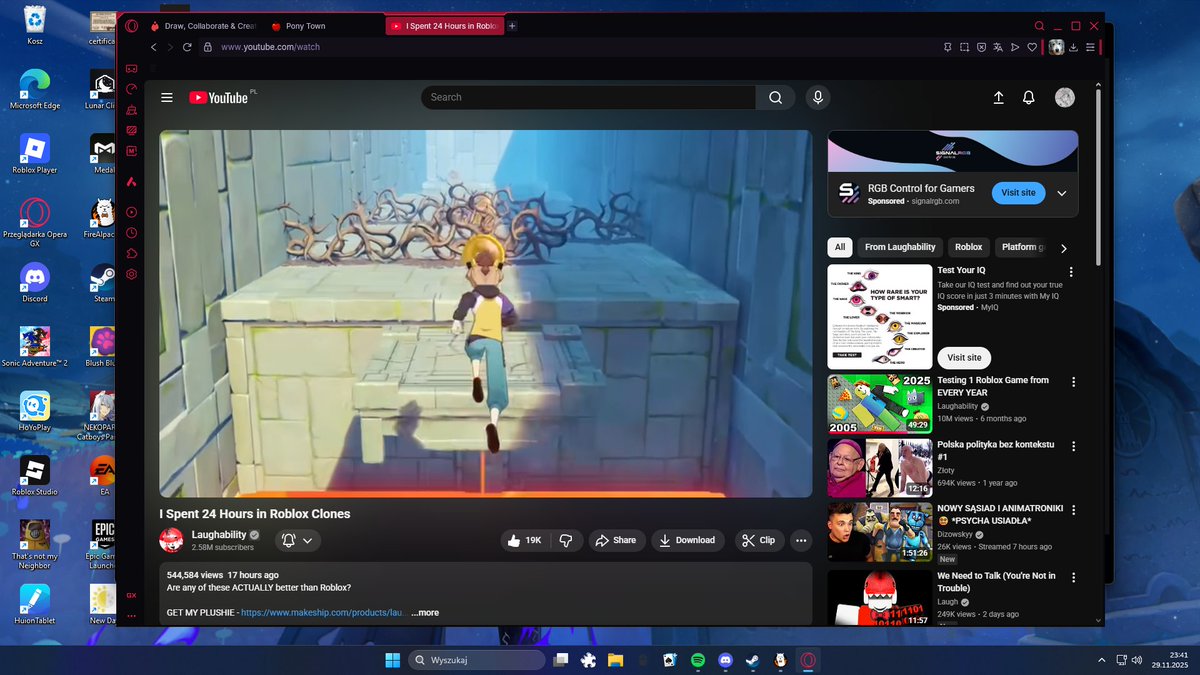Download the video
This screenshot has height=675, width=1200.
(x=688, y=540)
